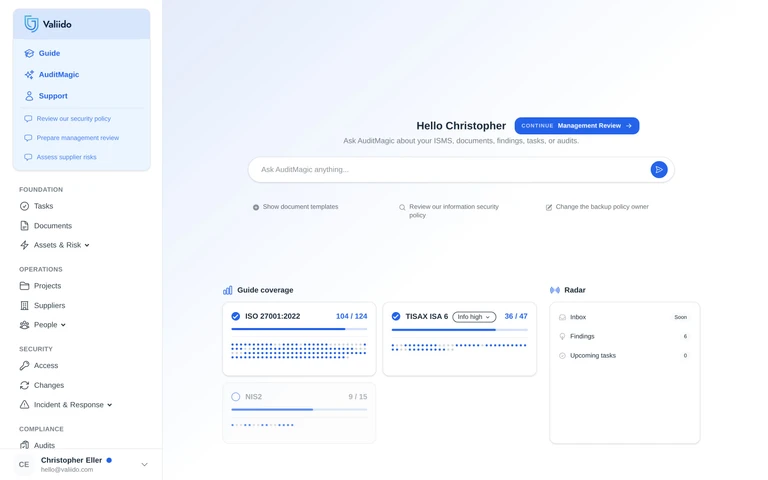768x480 pixels.
Task: Click the Projects folder icon
Action: click(x=24, y=286)
